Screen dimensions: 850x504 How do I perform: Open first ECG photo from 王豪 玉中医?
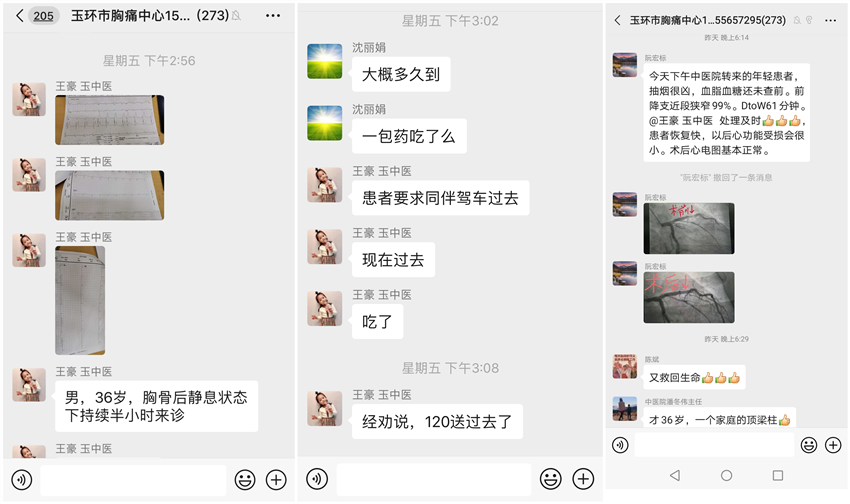click(x=110, y=120)
